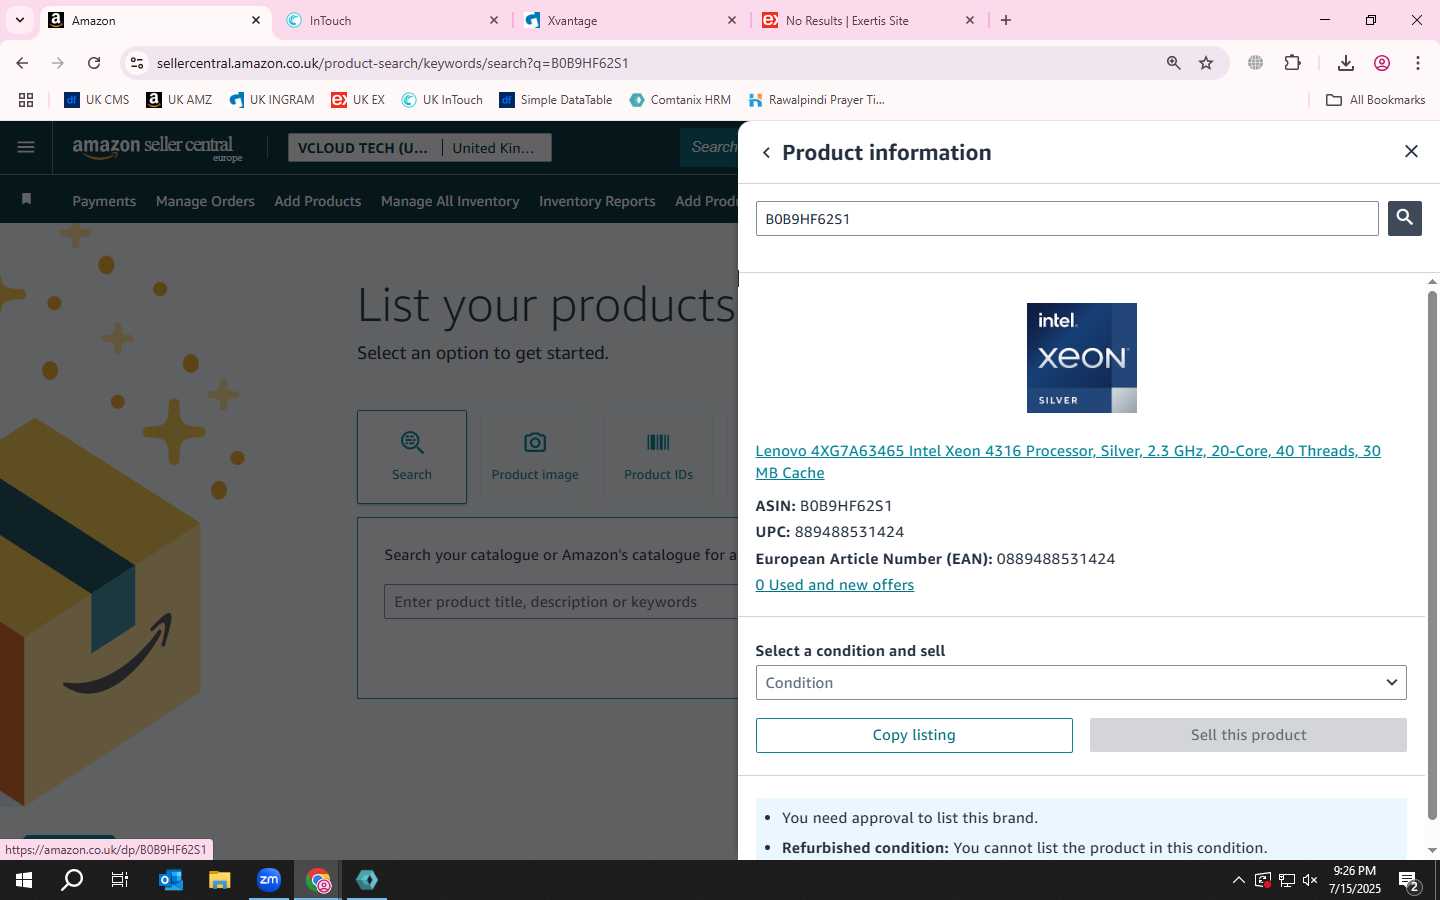Switch to the No Results Exertis Site tab

pos(868,20)
